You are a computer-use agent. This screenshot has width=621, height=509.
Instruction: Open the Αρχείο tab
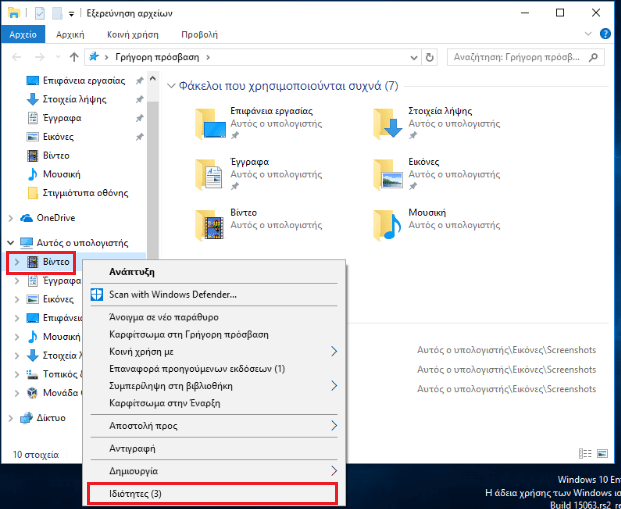tap(23, 34)
